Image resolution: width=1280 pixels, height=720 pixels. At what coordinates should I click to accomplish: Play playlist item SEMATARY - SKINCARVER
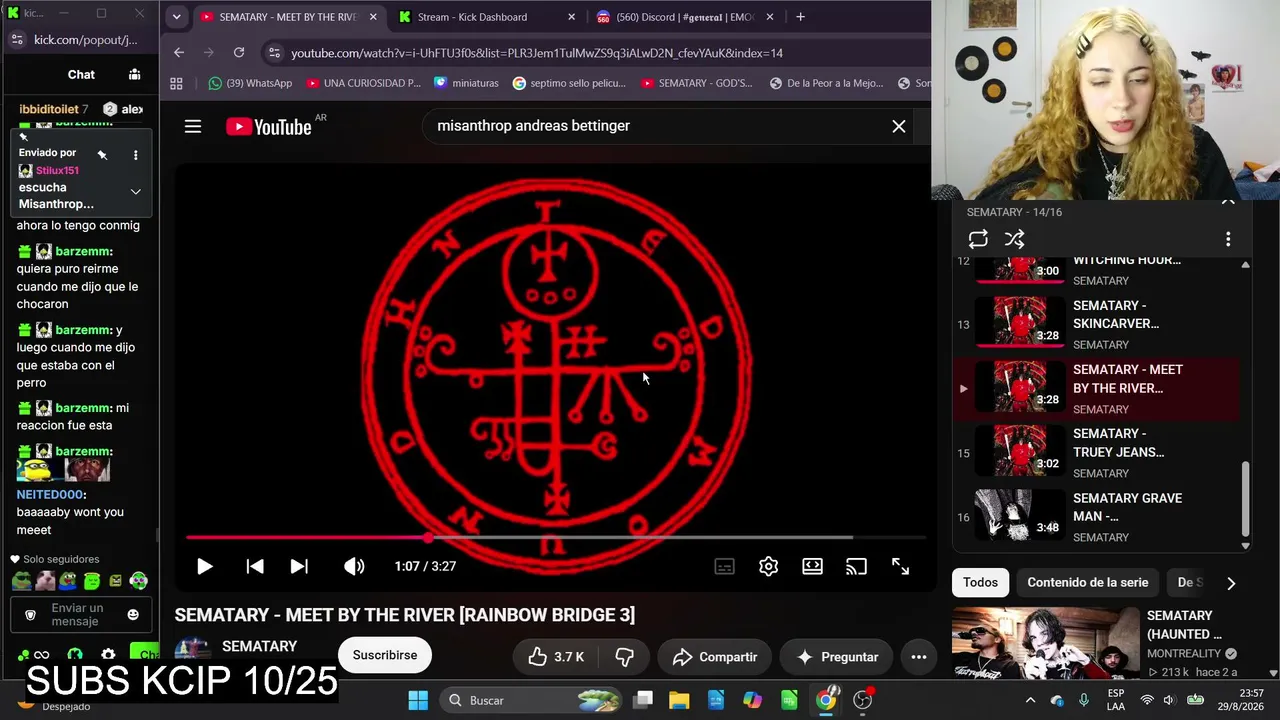pos(1096,325)
